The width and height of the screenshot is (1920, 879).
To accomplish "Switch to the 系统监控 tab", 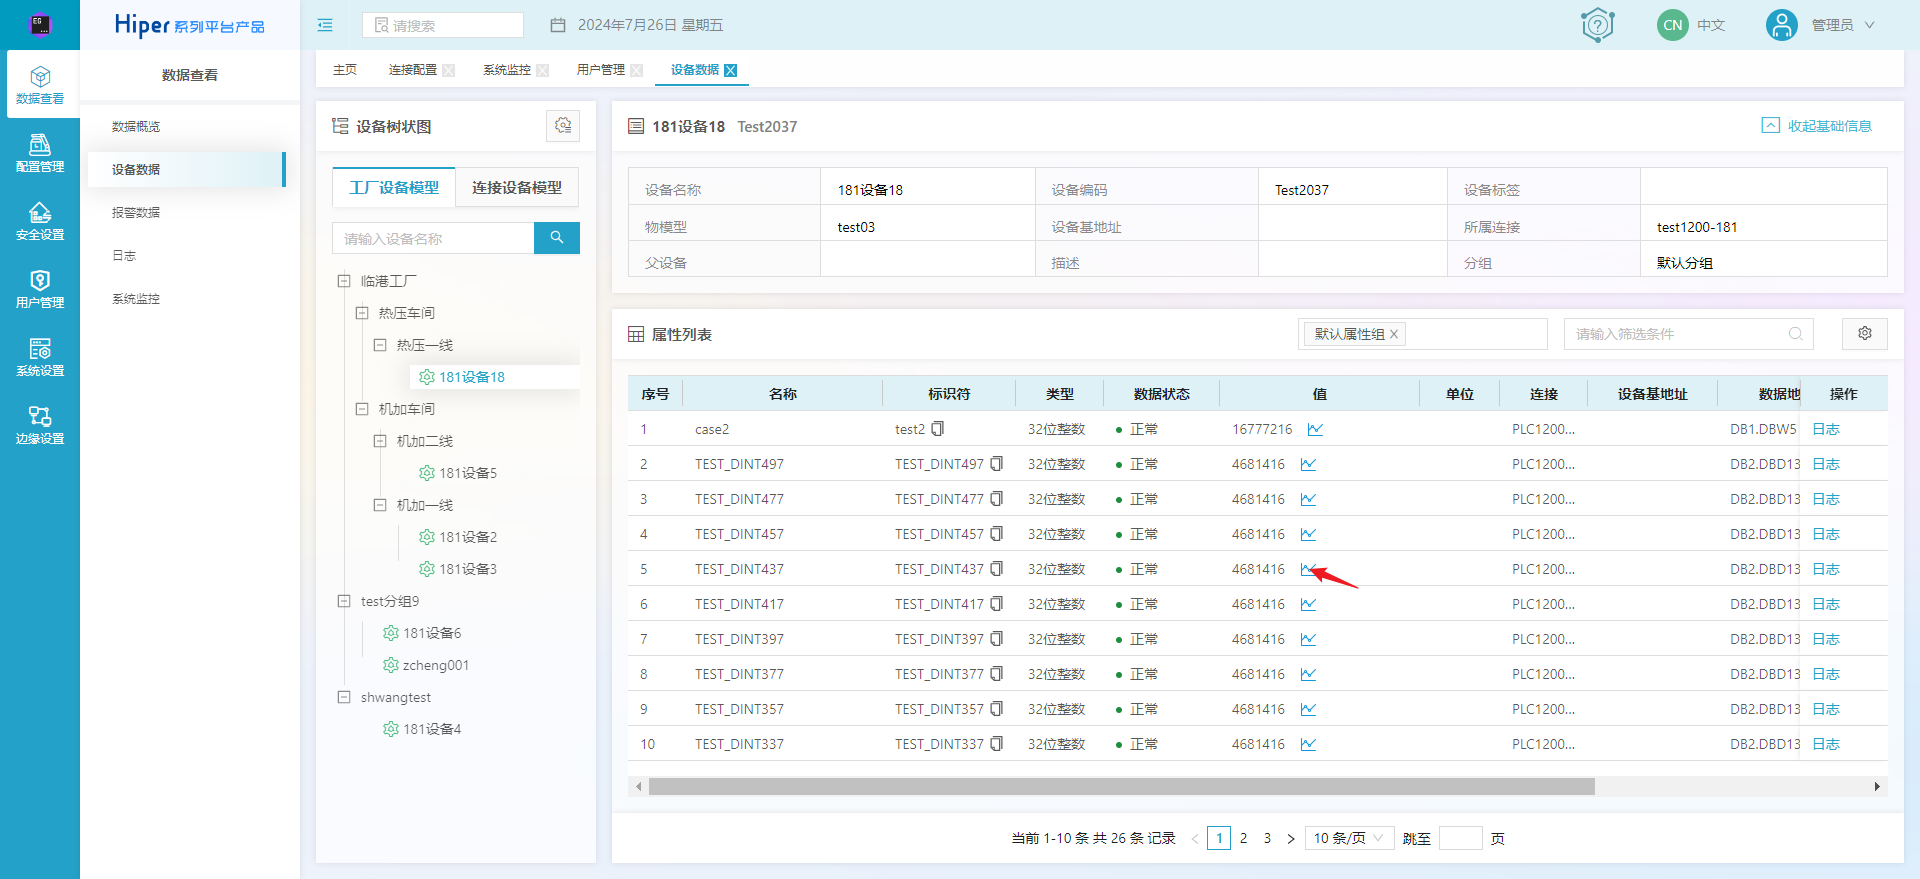I will [507, 70].
